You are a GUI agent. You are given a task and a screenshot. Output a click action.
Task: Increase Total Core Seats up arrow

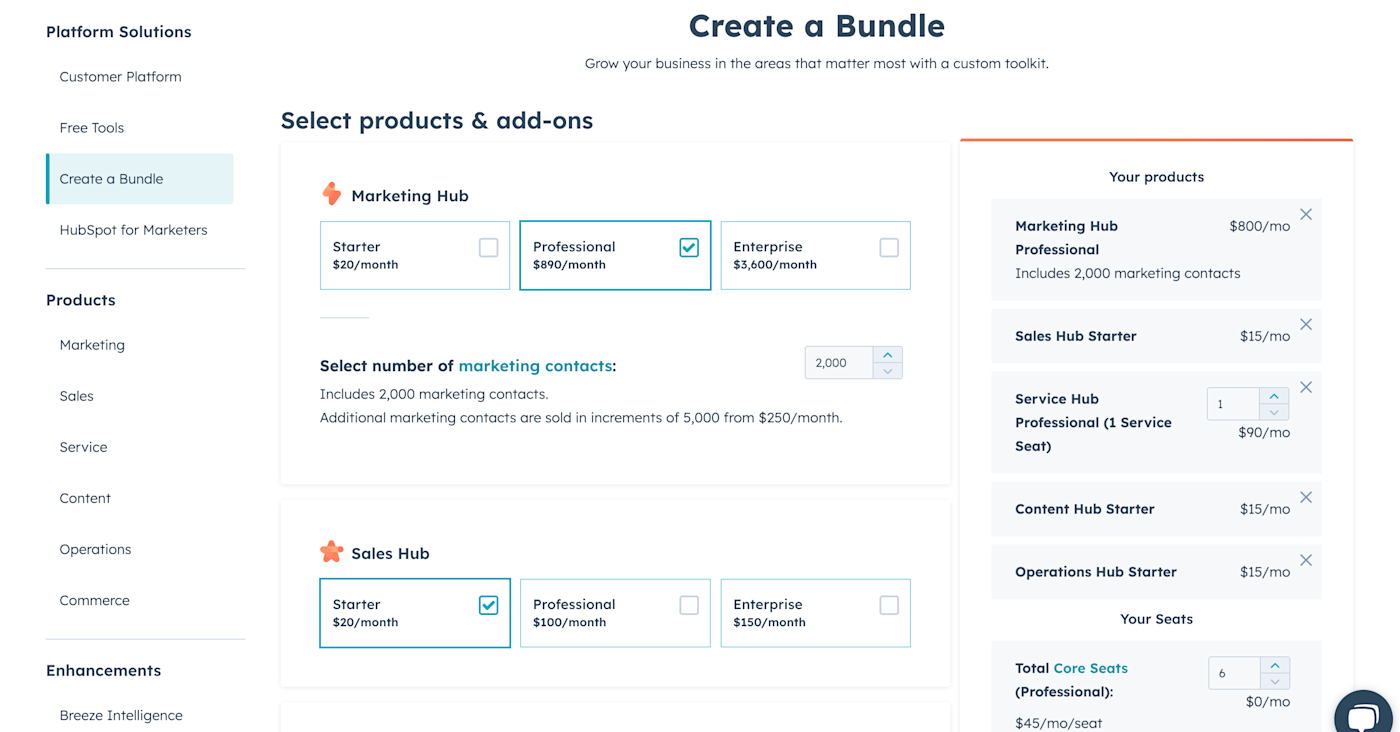coord(1274,665)
